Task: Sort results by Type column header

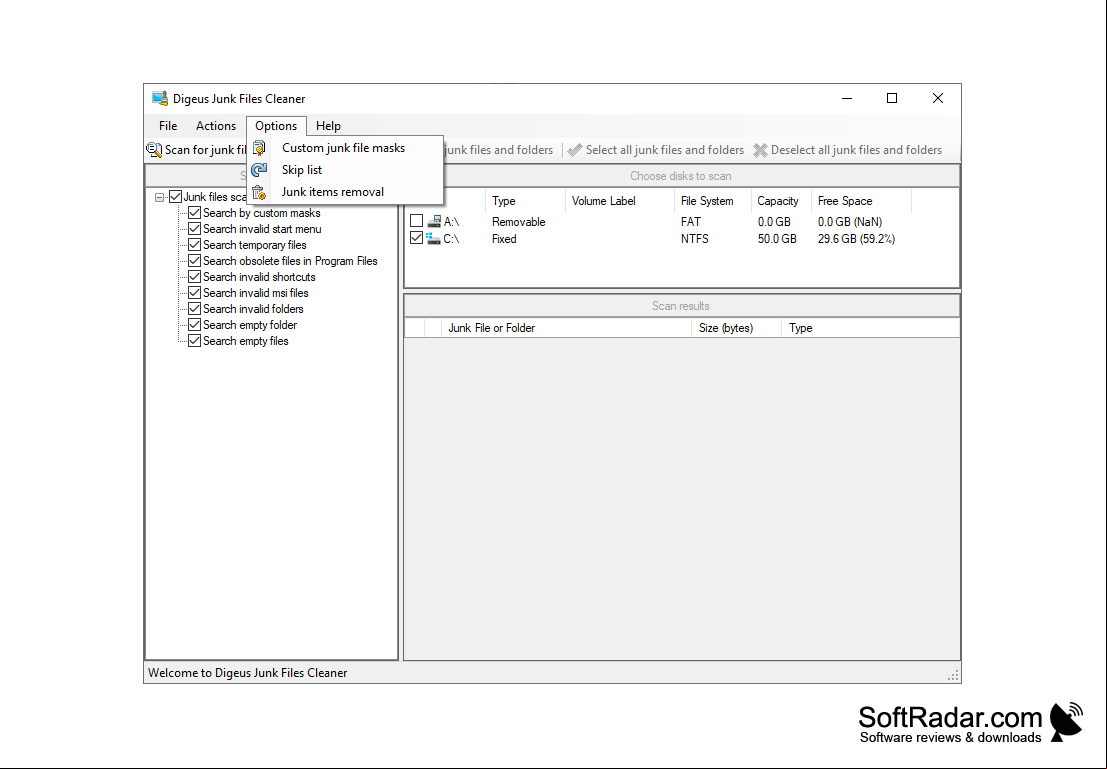Action: [x=870, y=328]
